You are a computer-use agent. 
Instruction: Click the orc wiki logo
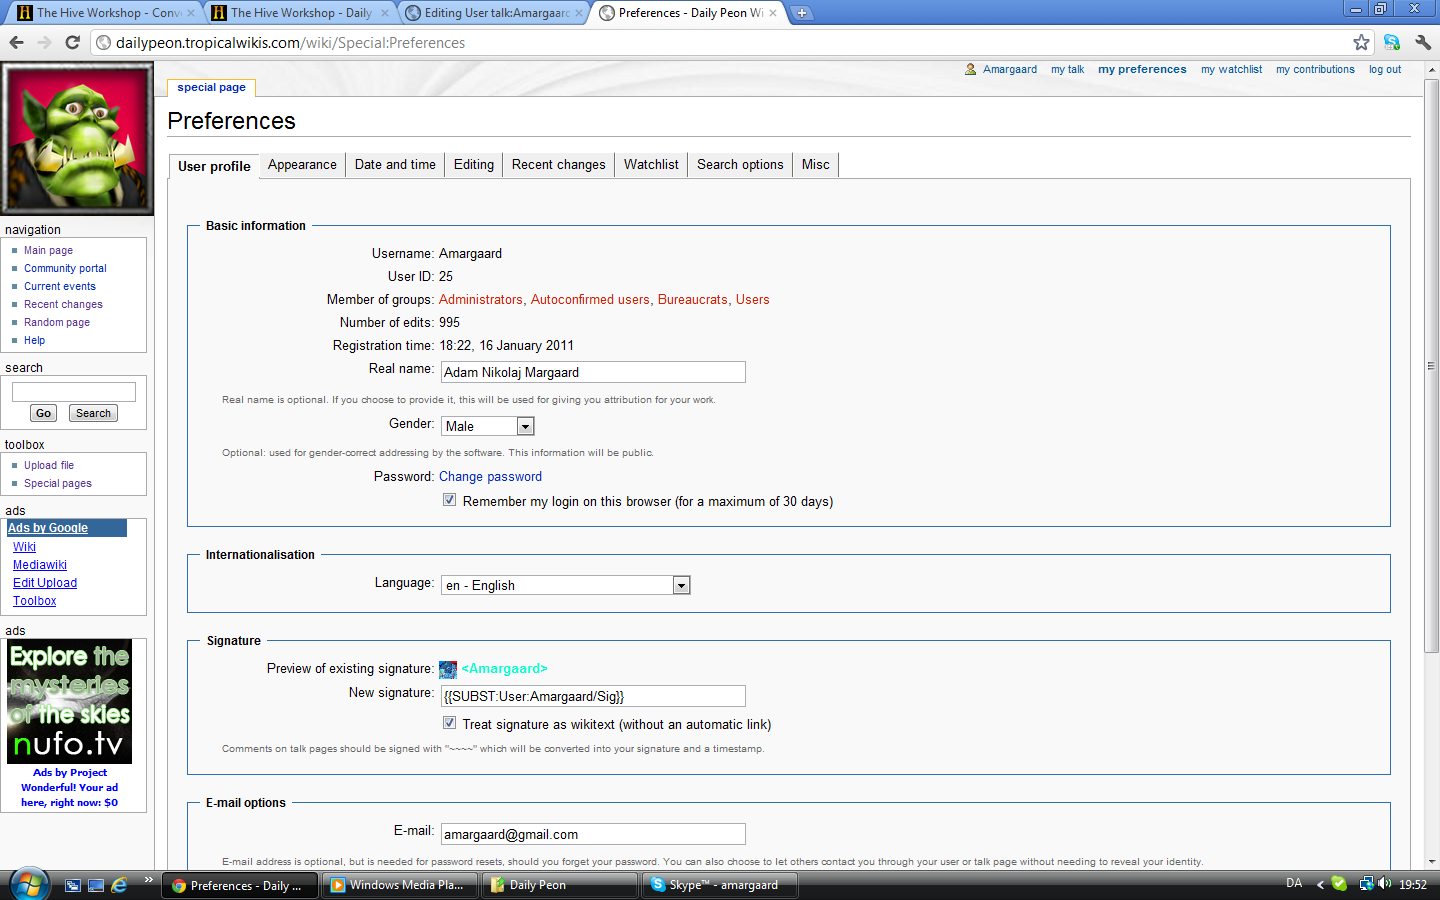click(77, 138)
